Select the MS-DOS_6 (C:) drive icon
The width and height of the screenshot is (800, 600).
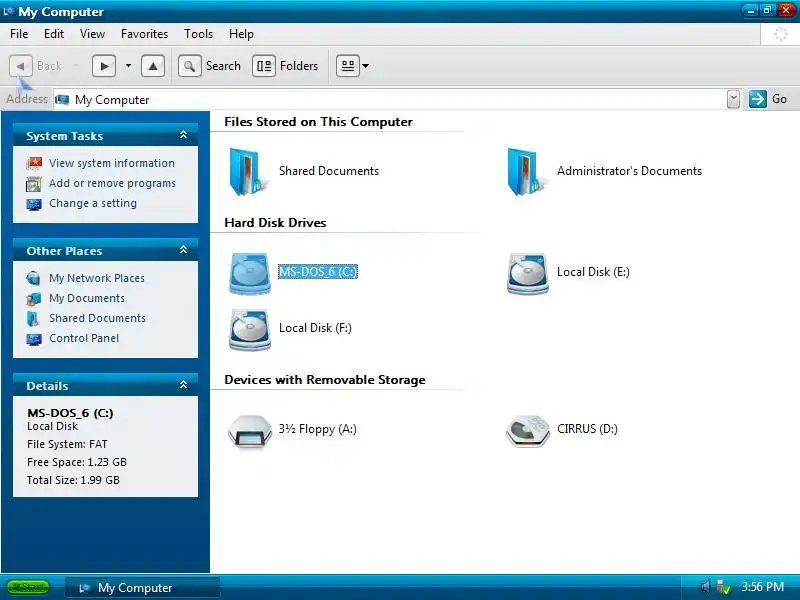coord(249,273)
